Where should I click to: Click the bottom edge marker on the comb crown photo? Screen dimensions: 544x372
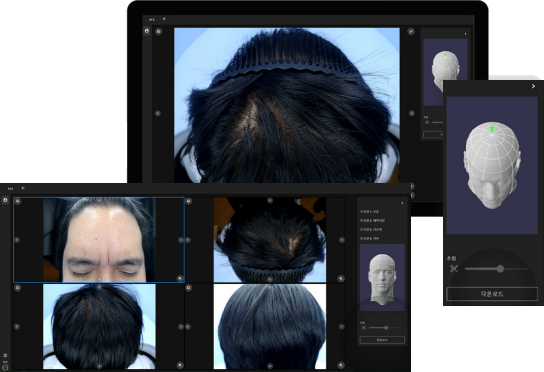click(270, 279)
